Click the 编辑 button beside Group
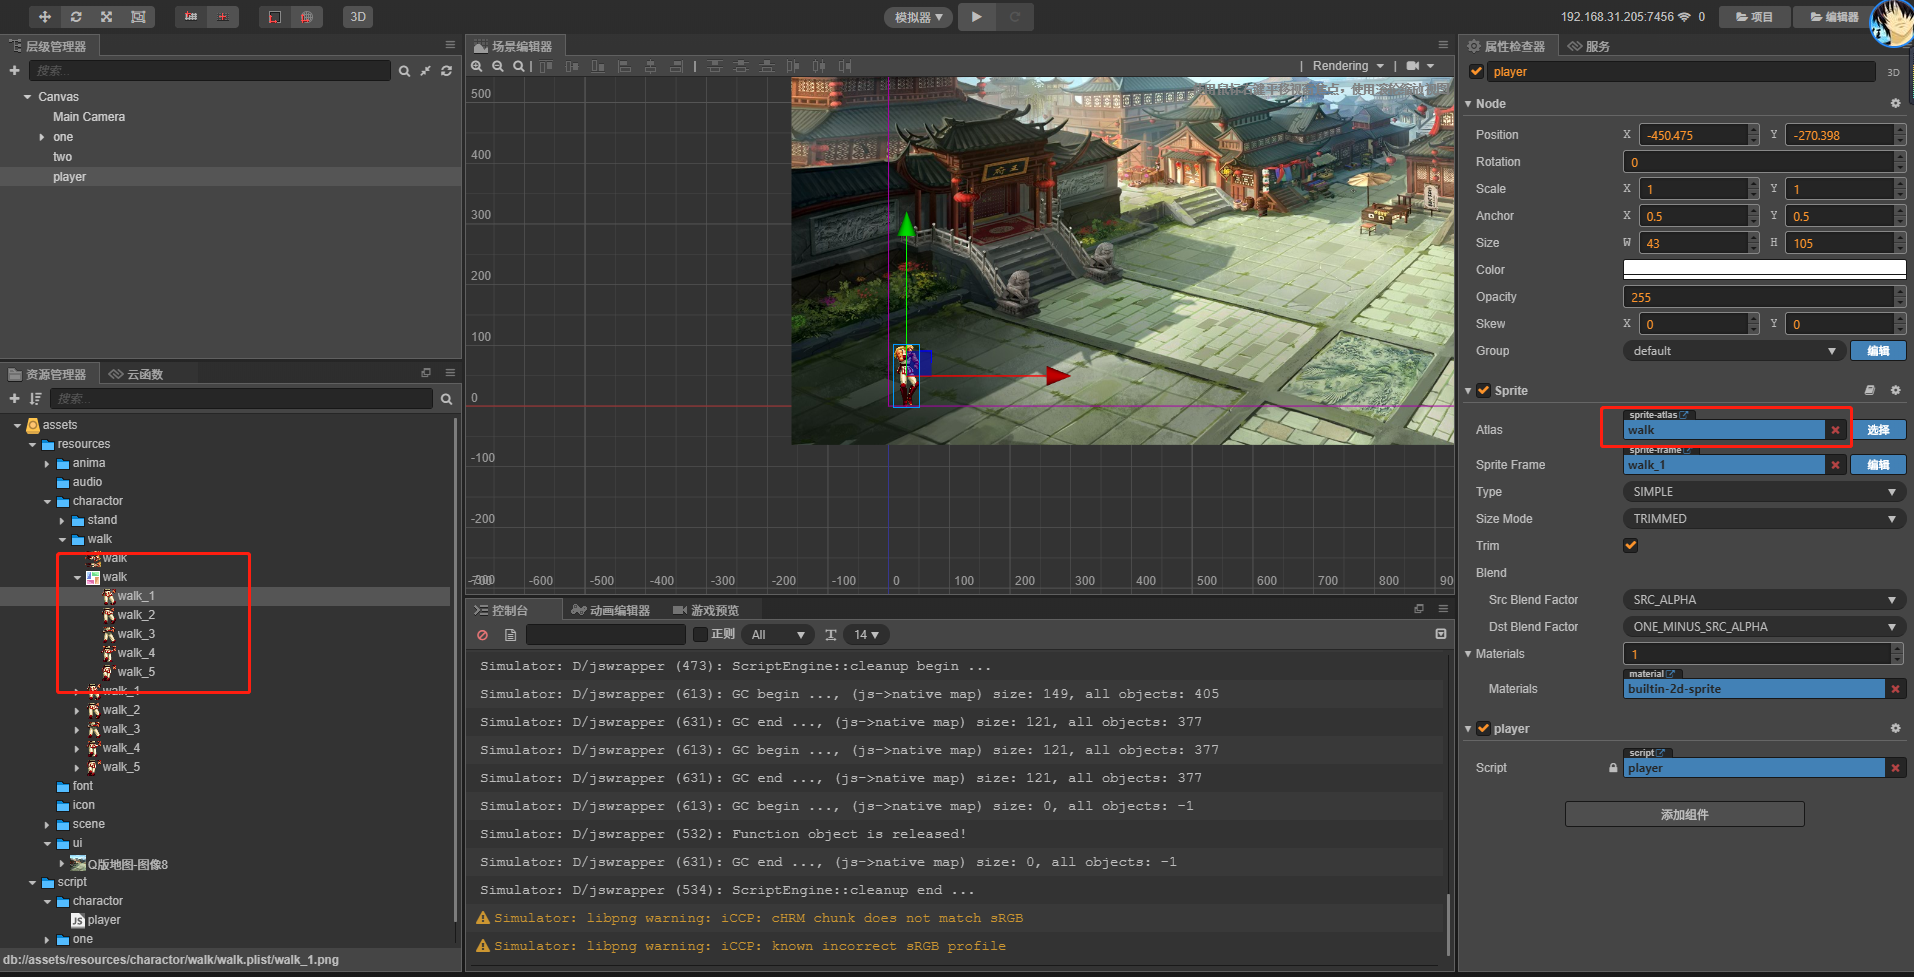 point(1878,351)
